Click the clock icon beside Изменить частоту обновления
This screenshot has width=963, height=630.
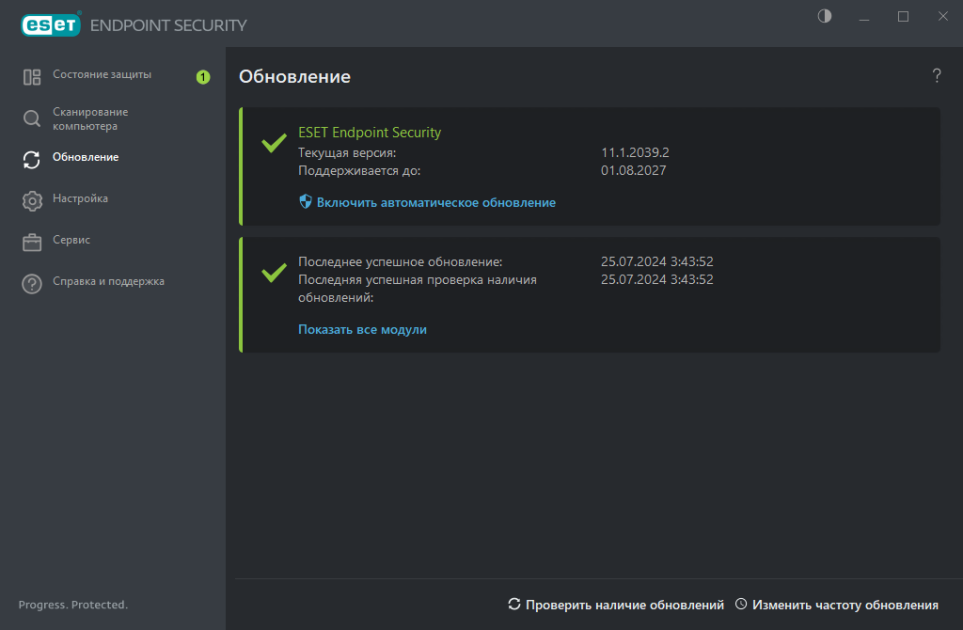pos(741,604)
